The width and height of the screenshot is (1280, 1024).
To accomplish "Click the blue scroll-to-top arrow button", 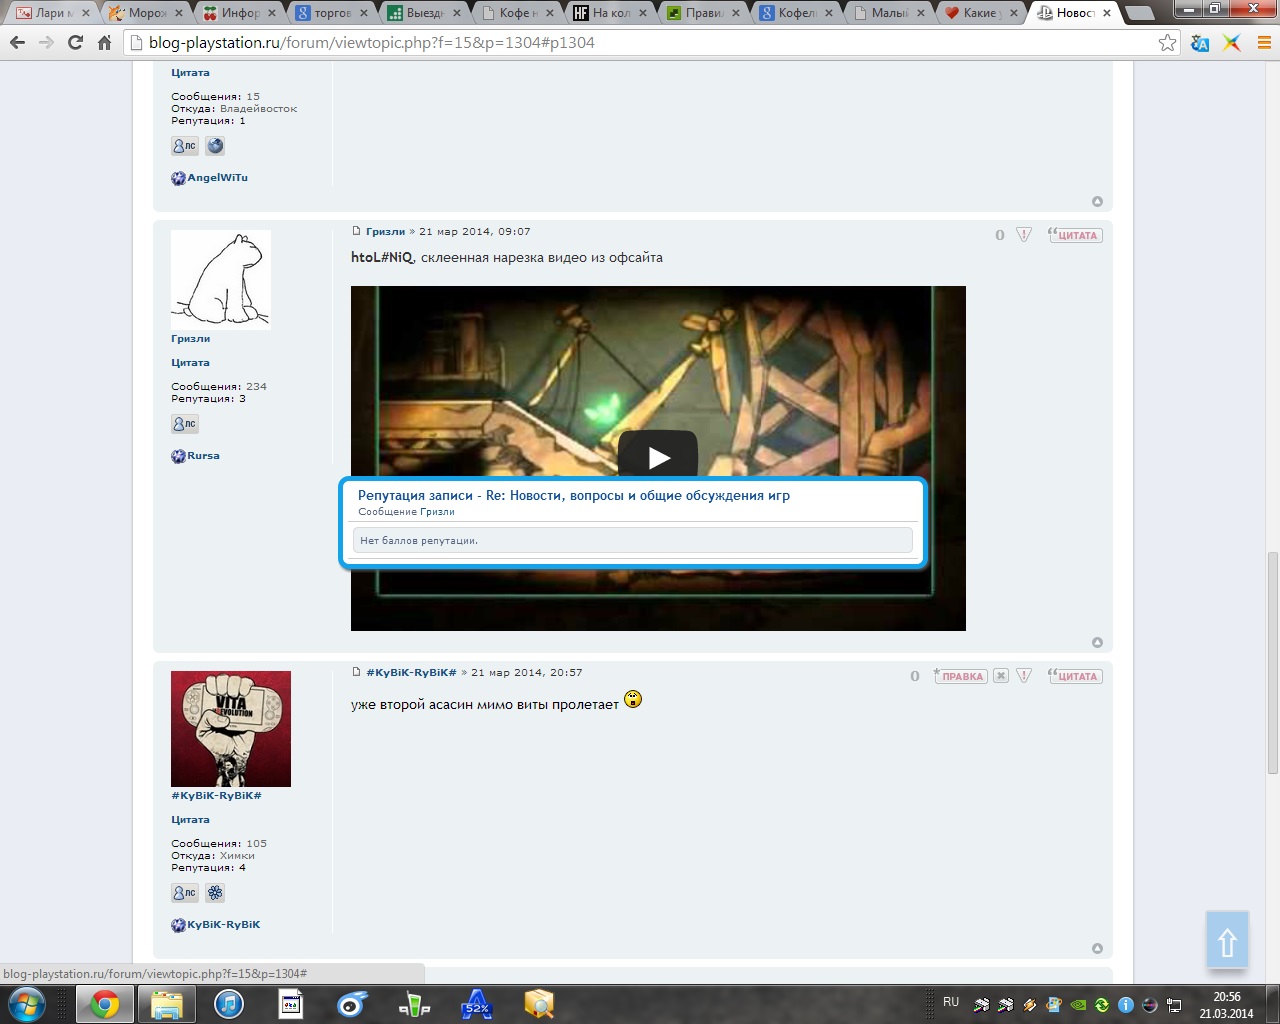I will pos(1227,940).
